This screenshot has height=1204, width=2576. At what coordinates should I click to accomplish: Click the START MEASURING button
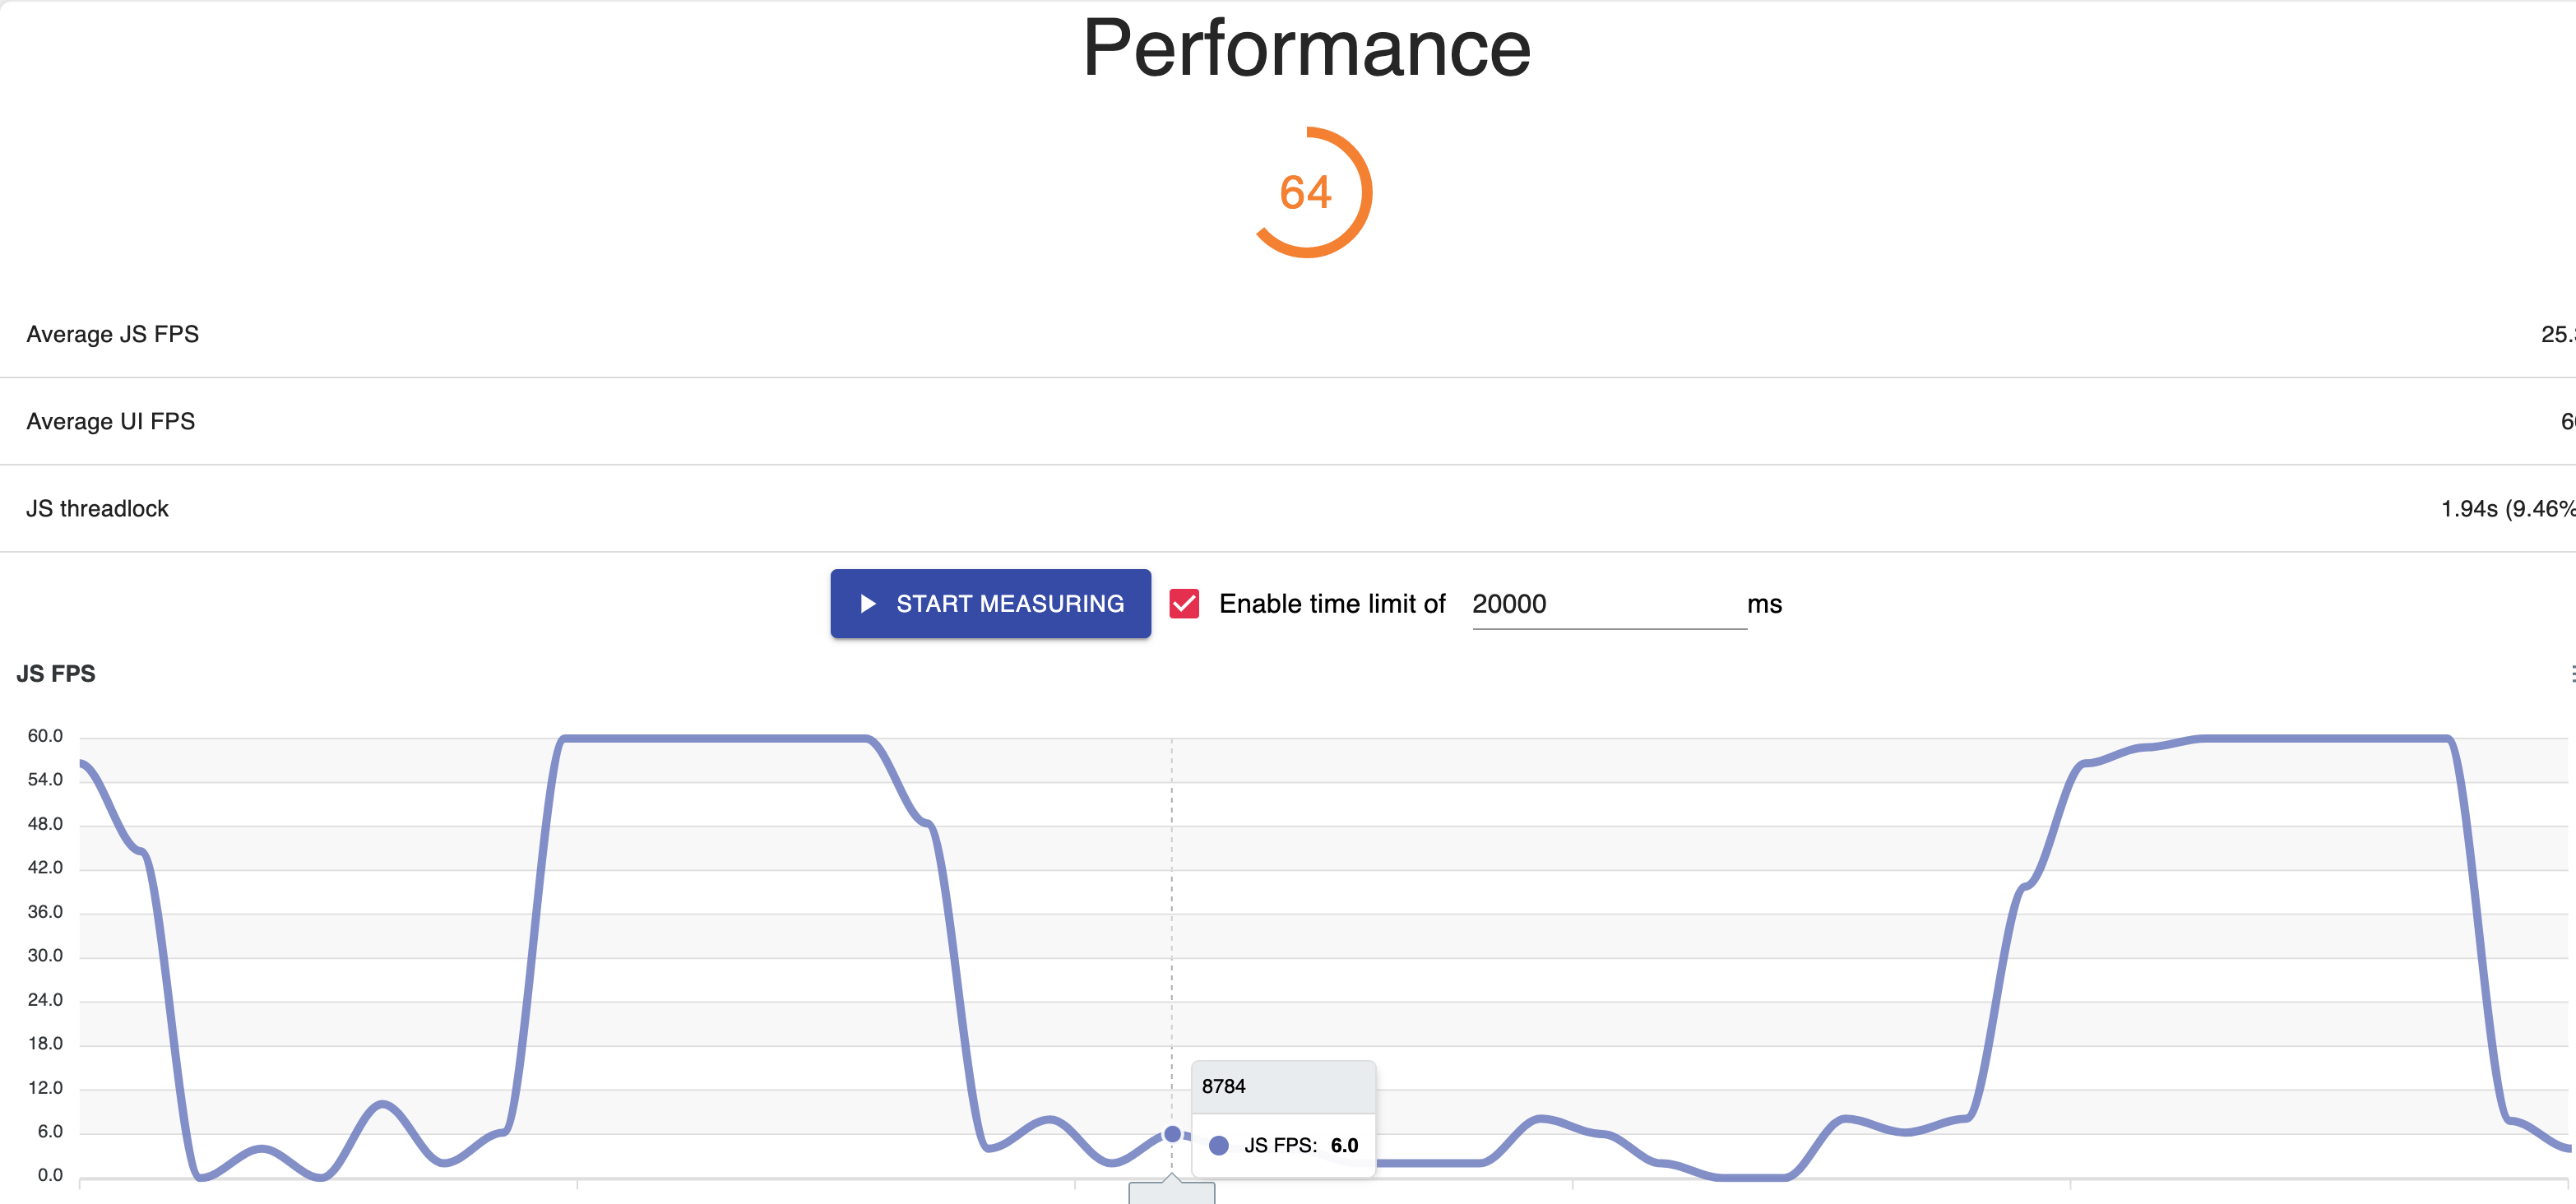pyautogui.click(x=989, y=603)
